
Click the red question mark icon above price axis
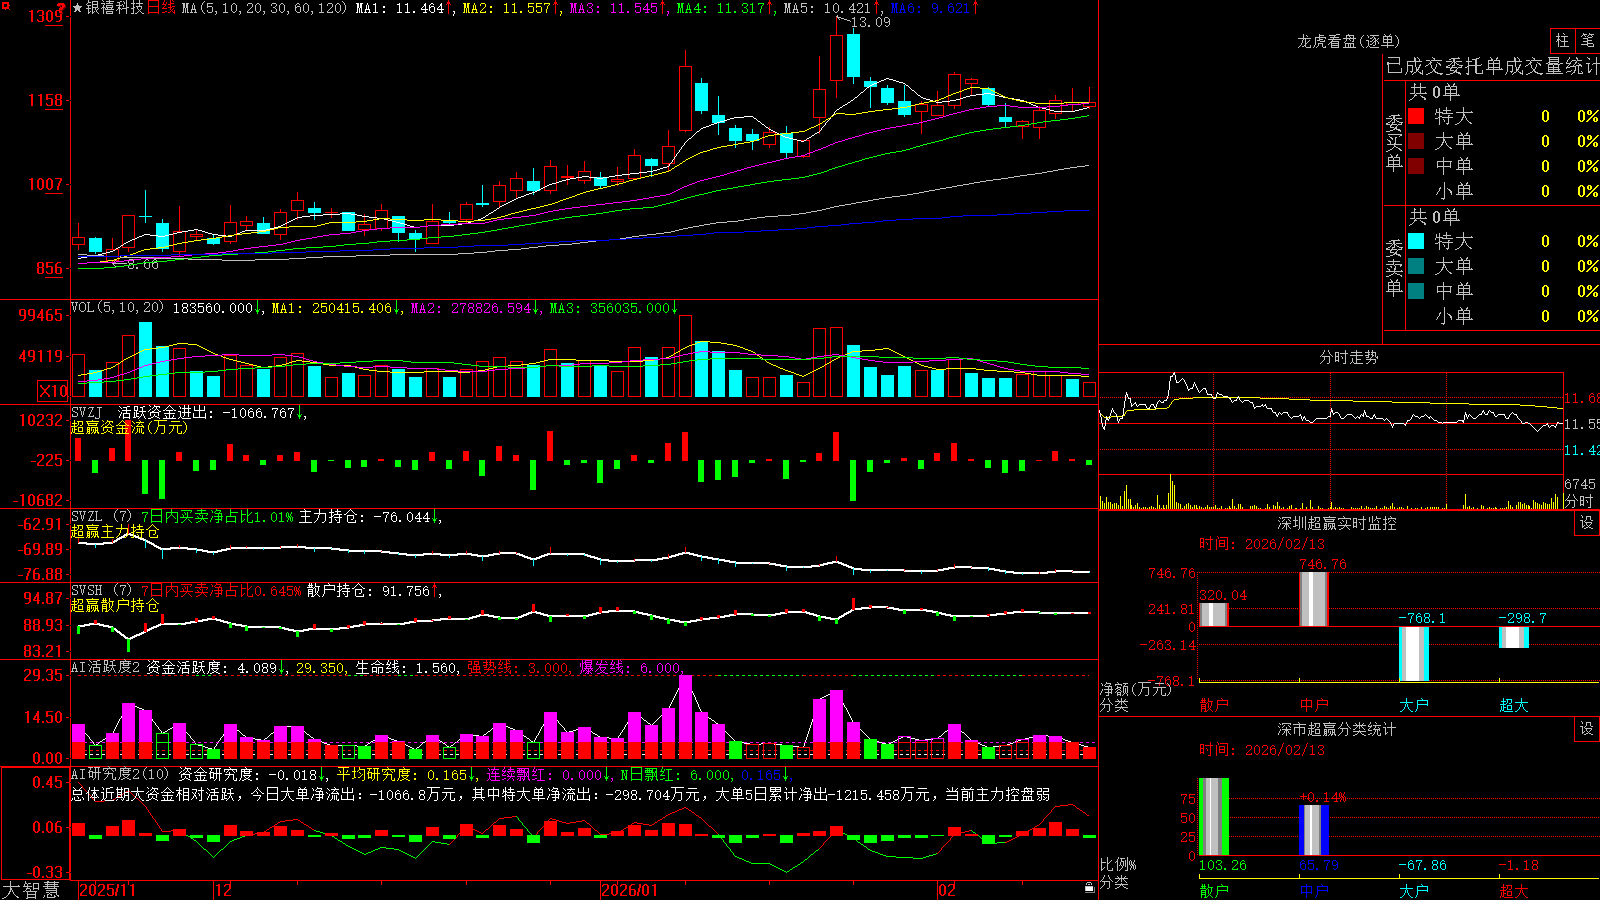62,10
